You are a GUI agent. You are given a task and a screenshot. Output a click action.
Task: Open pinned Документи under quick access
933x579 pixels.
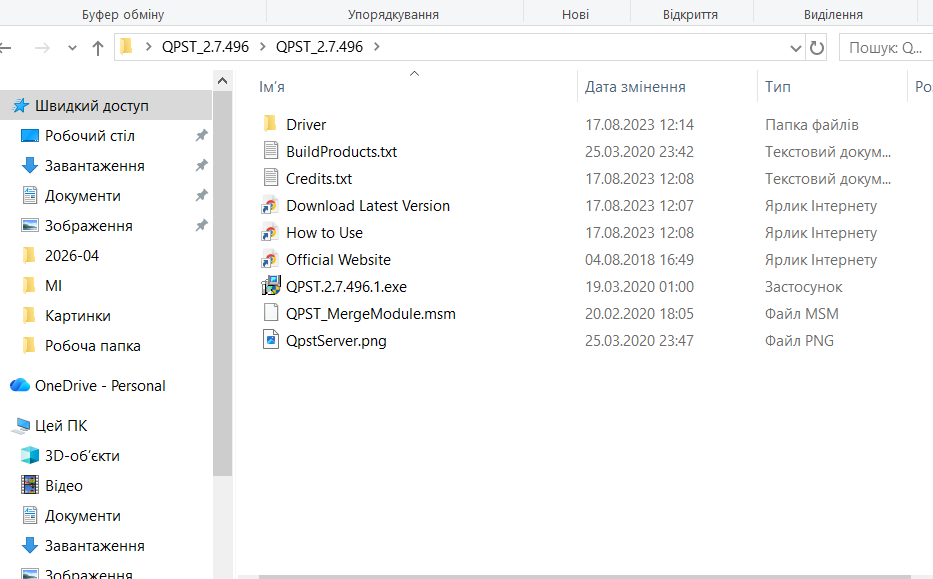83,196
